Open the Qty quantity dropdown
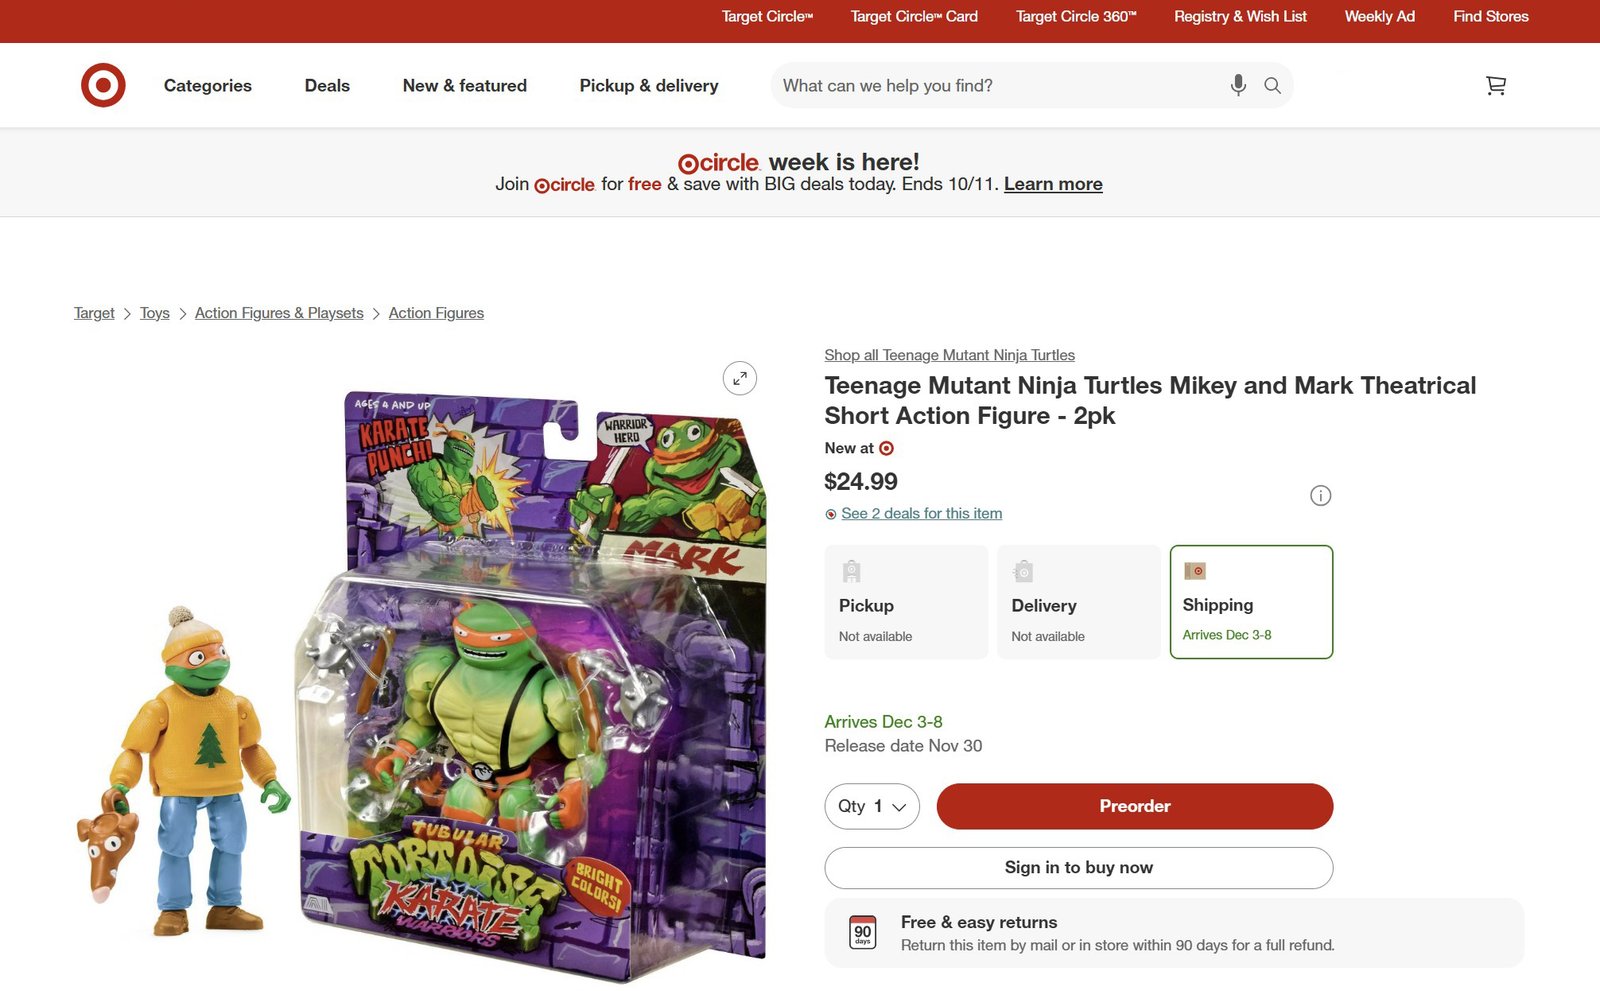Screen dimensions: 1600x991 pyautogui.click(x=871, y=806)
